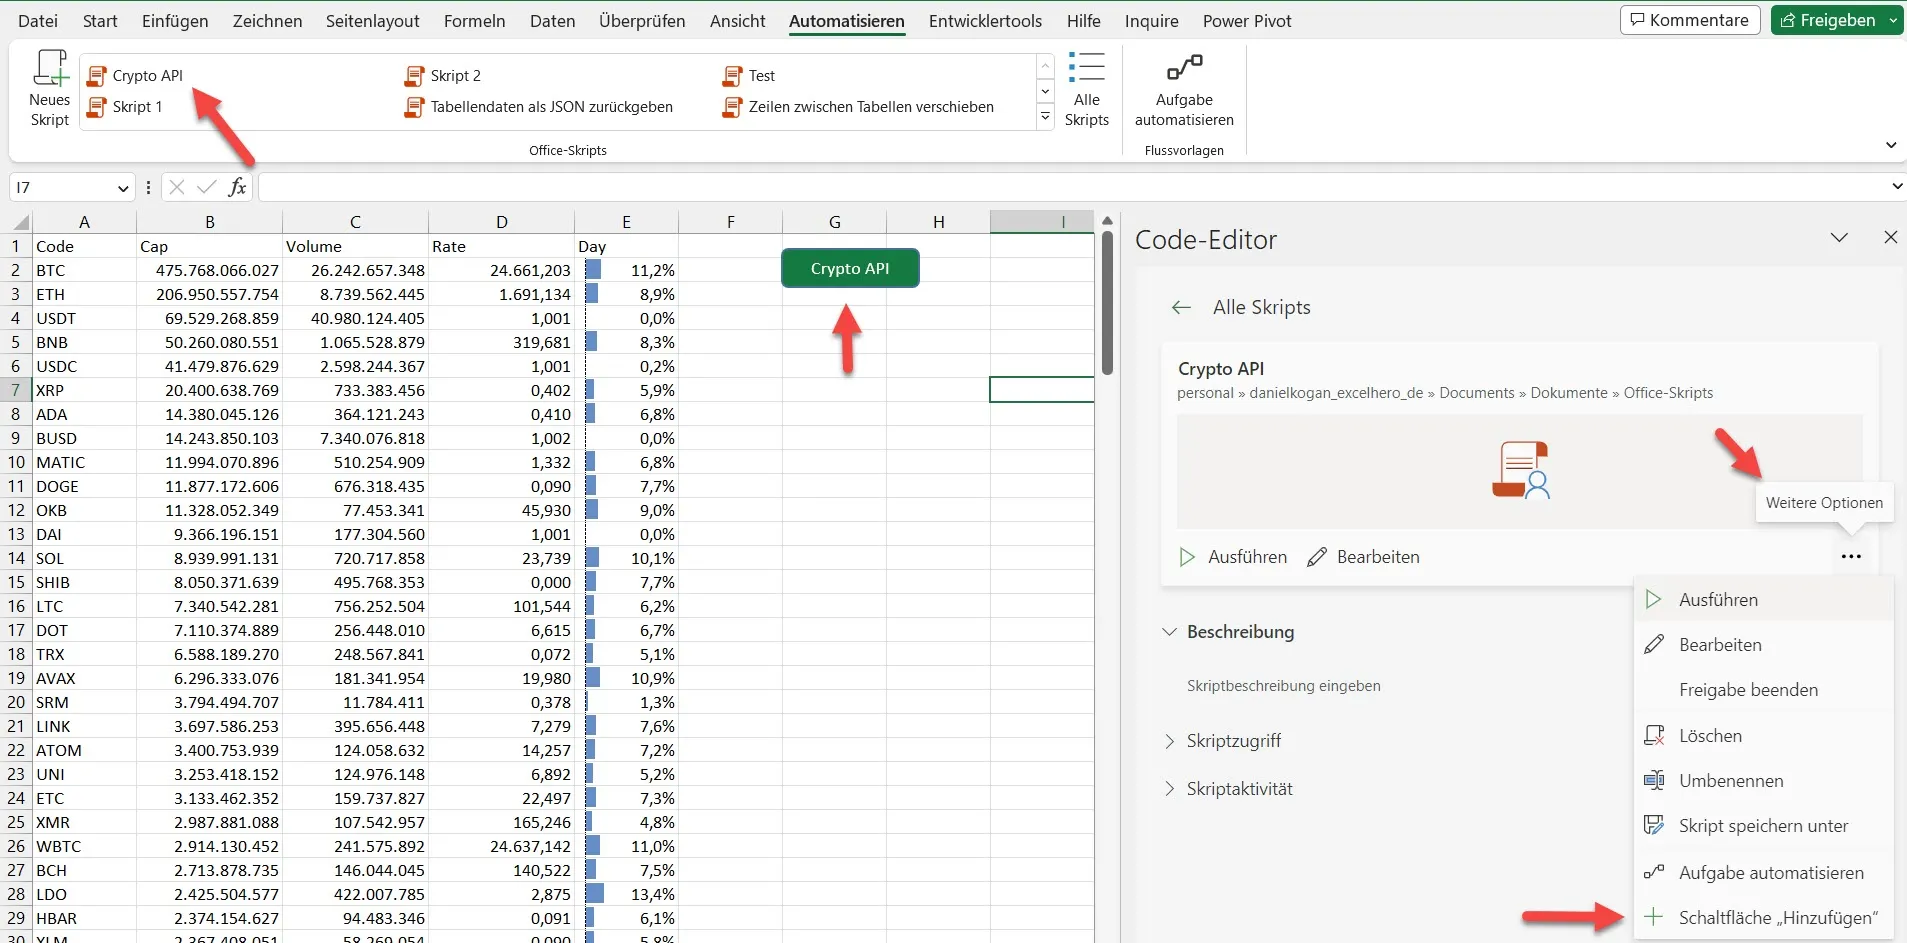The width and height of the screenshot is (1907, 943).
Task: Click the back arrow beside Alle Skripts
Action: coord(1181,308)
